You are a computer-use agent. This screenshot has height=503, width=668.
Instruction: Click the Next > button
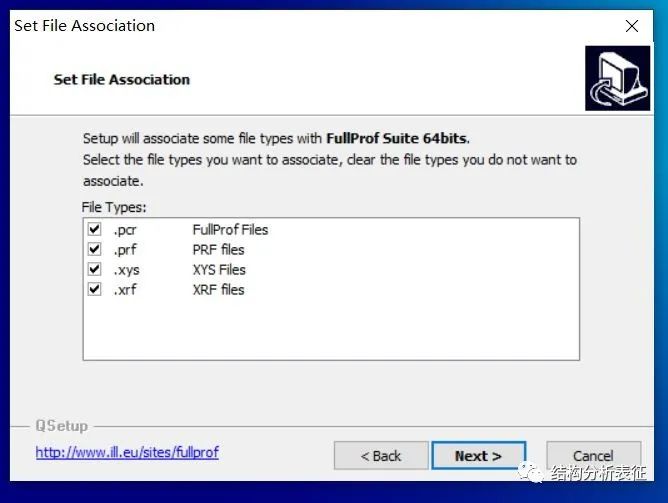[x=478, y=455]
